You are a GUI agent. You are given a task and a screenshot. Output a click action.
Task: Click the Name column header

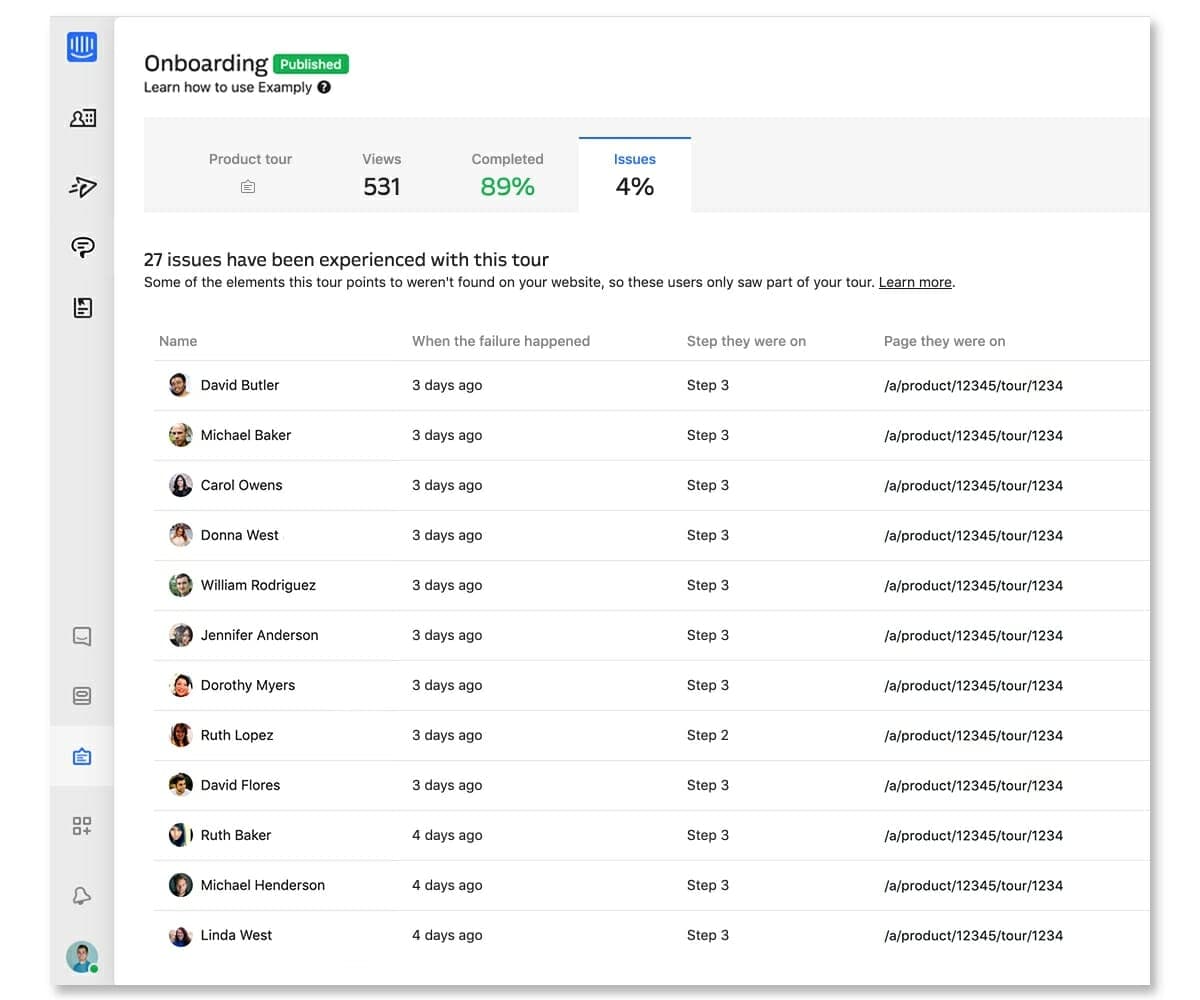point(178,341)
